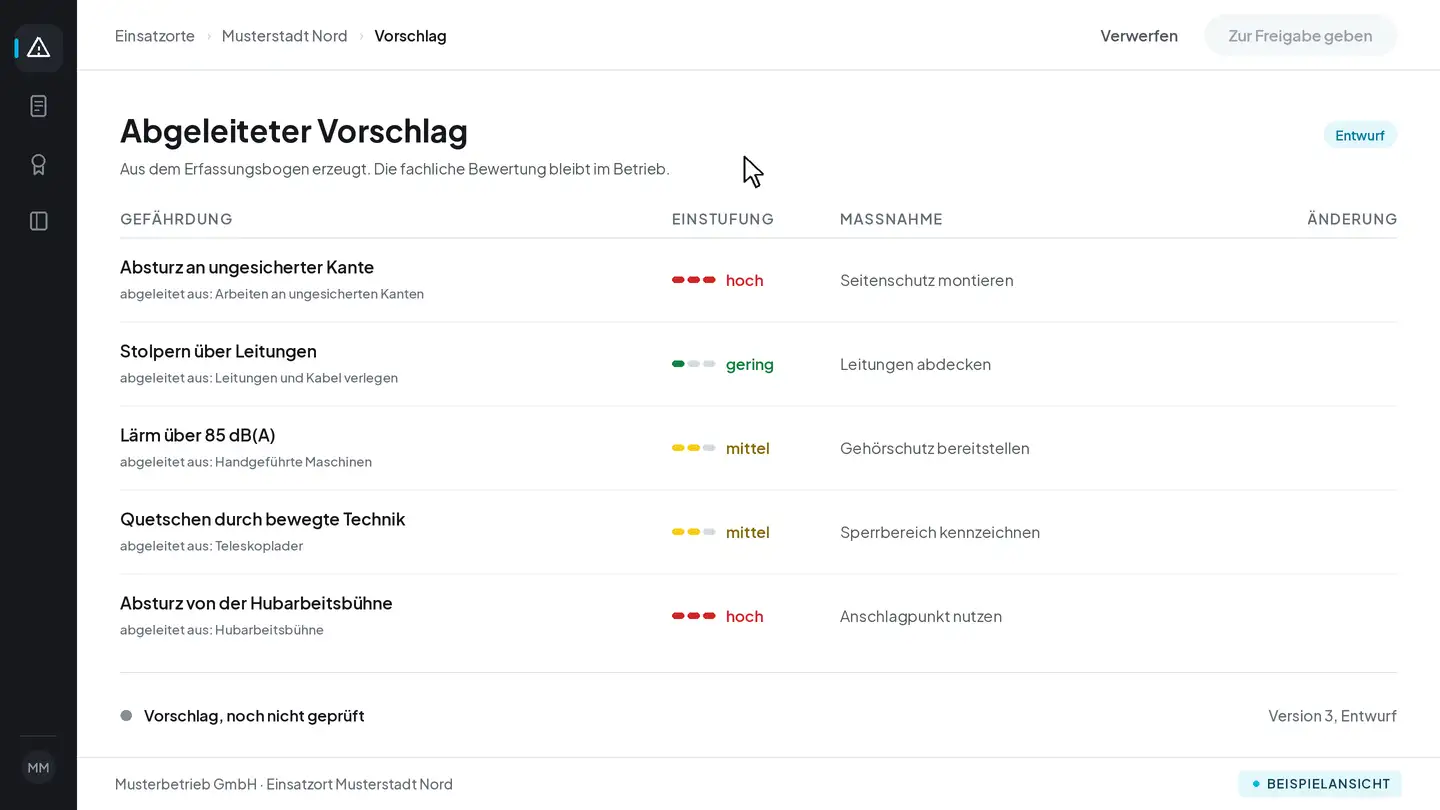The width and height of the screenshot is (1440, 810).
Task: Click the Beispielansicht badge in footer
Action: pyautogui.click(x=1320, y=784)
